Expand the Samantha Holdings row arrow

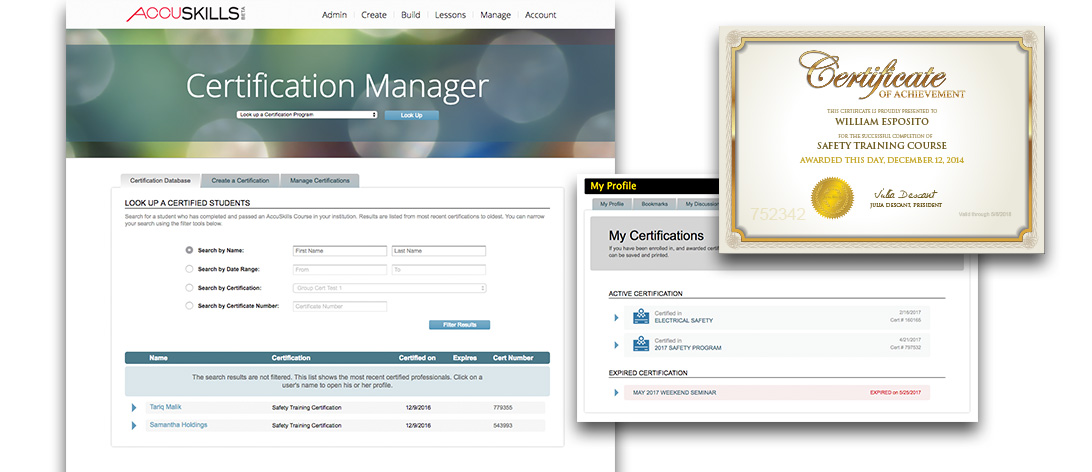tap(133, 425)
